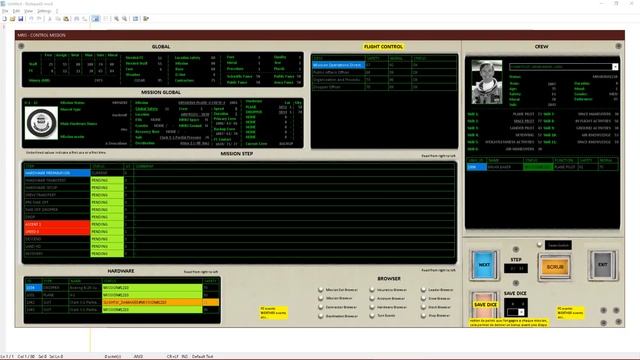Viewport: 640px width, 360px height.
Task: Click the Paste clipboard toolbar icon
Action: click(x=66, y=19)
